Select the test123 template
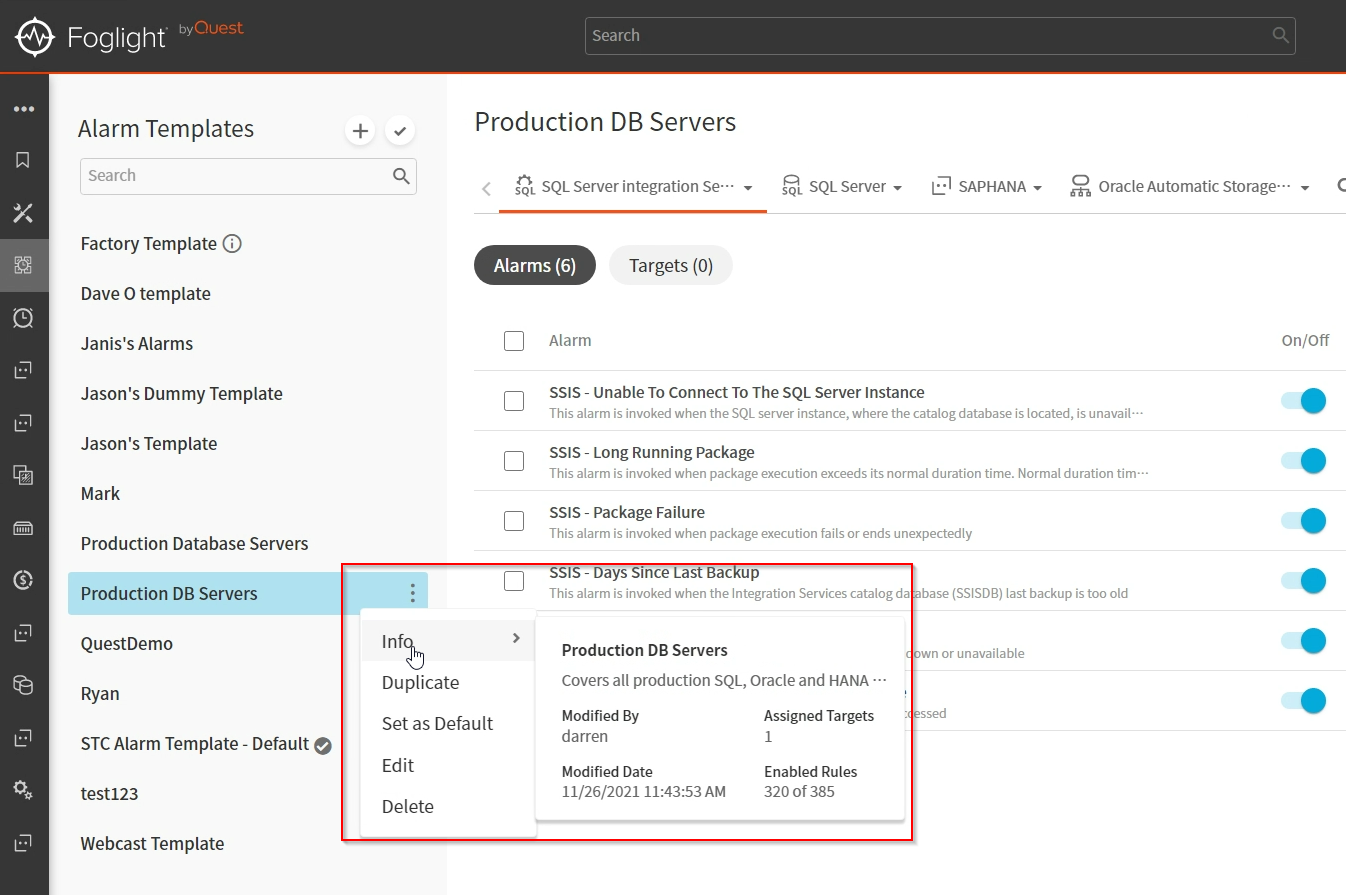 coord(109,794)
